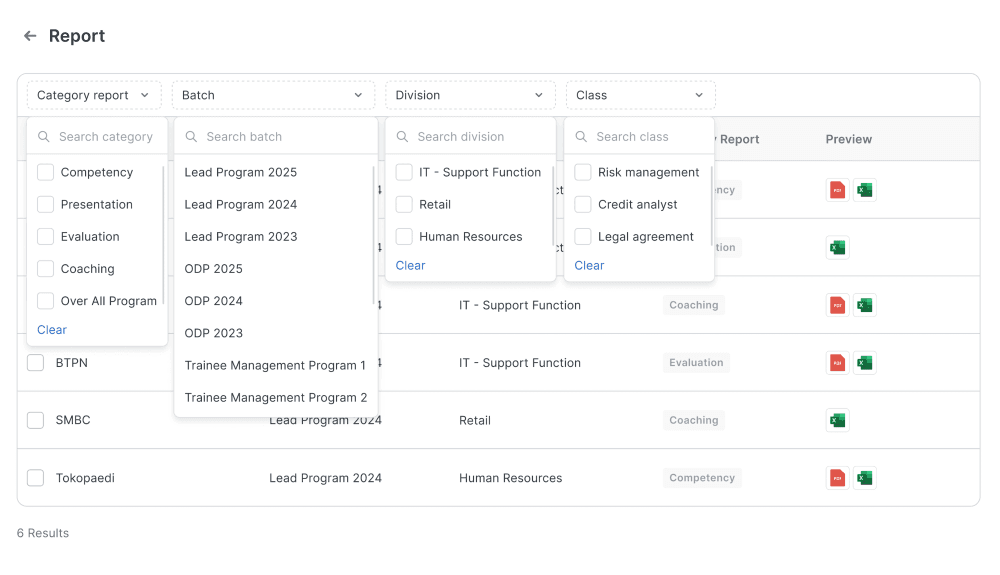Viewport: 1000px width, 575px height.
Task: Open Excel preview in the BTPN row
Action: [x=865, y=363]
